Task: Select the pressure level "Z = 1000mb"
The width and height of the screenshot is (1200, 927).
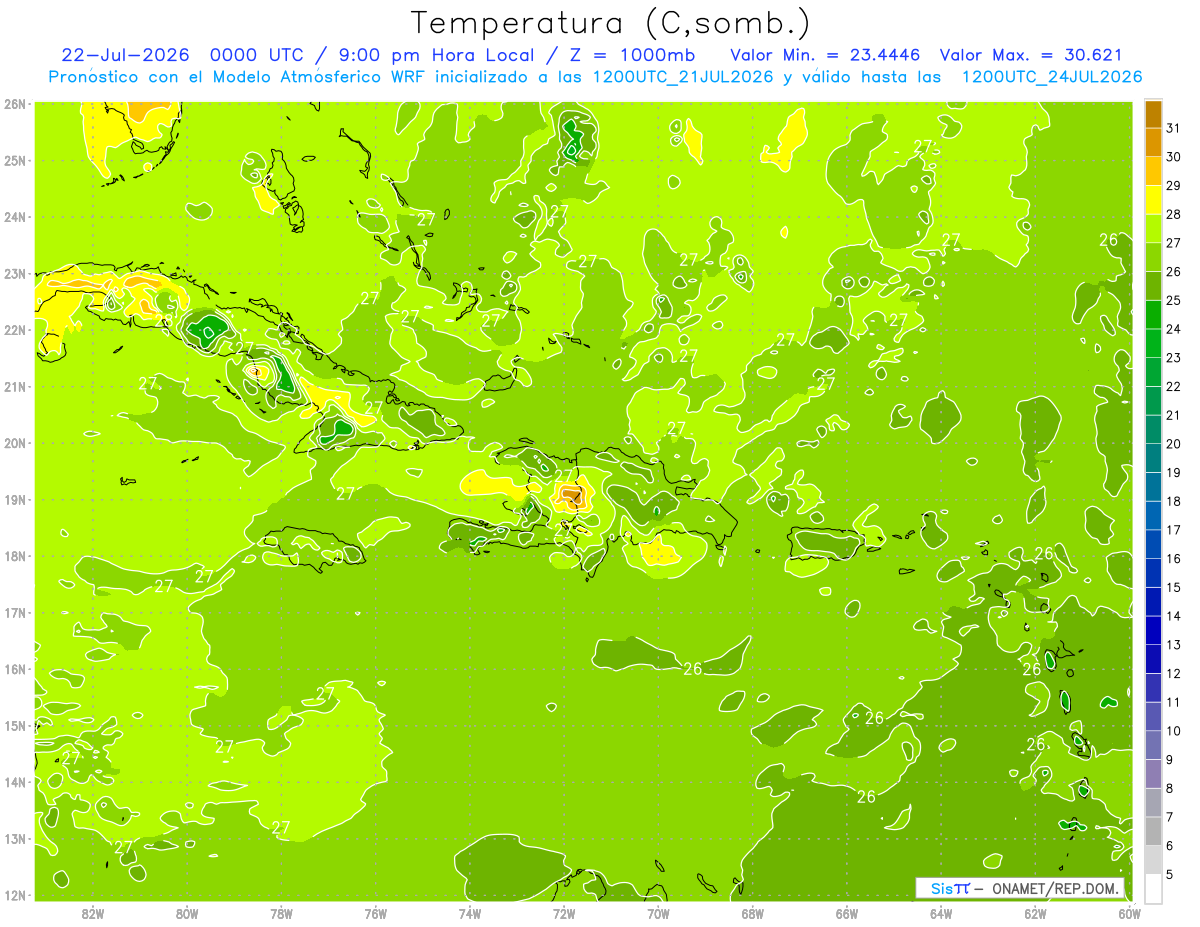Action: (x=632, y=55)
